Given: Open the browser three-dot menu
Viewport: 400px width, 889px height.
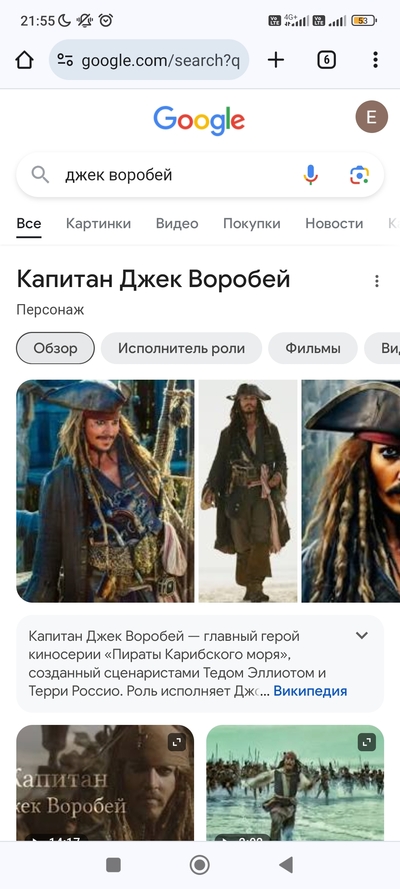Looking at the screenshot, I should [x=376, y=60].
